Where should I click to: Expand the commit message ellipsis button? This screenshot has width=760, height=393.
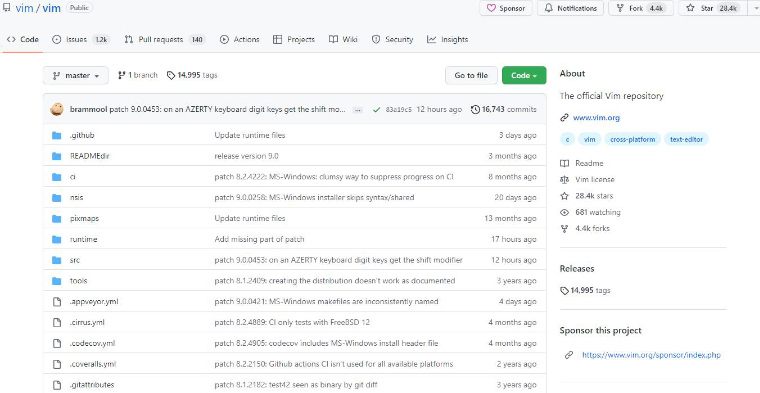358,110
